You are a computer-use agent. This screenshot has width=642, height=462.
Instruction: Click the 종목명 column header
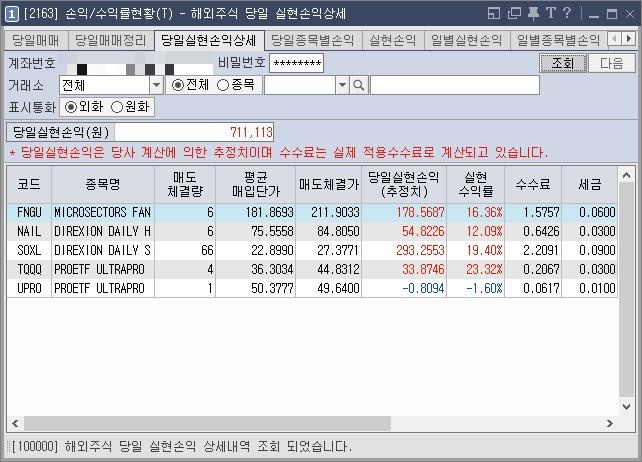pos(103,184)
